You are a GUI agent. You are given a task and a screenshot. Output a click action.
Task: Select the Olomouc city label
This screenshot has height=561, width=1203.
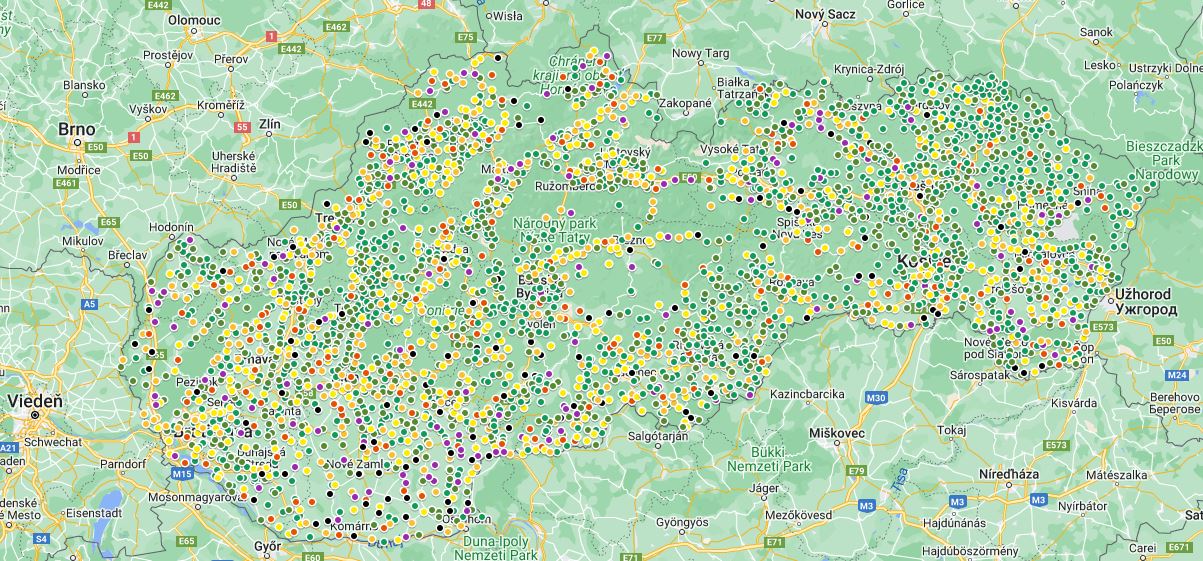tap(194, 19)
